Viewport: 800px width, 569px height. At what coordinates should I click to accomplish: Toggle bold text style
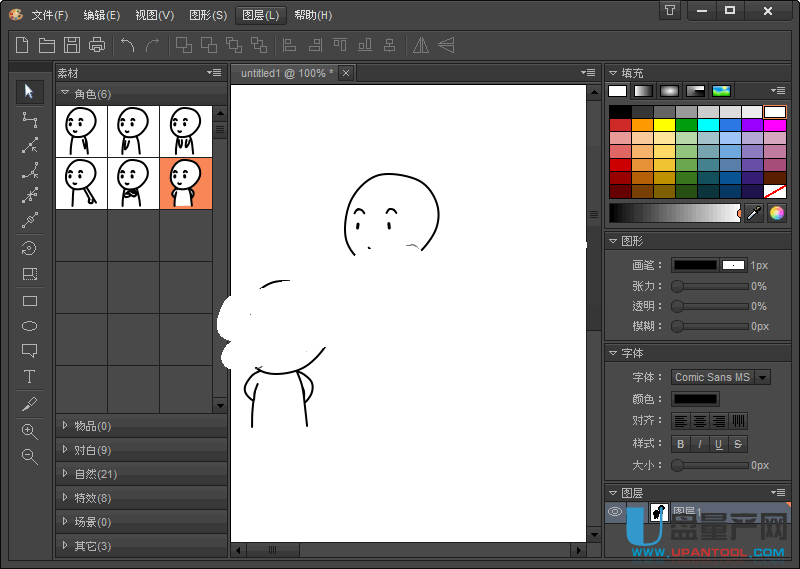[681, 444]
